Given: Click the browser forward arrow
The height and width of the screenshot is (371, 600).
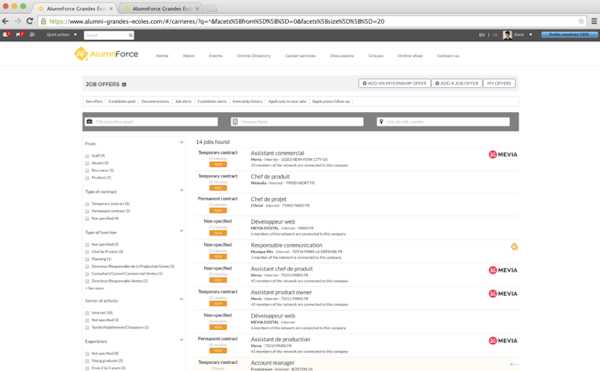Looking at the screenshot, I should pos(18,21).
